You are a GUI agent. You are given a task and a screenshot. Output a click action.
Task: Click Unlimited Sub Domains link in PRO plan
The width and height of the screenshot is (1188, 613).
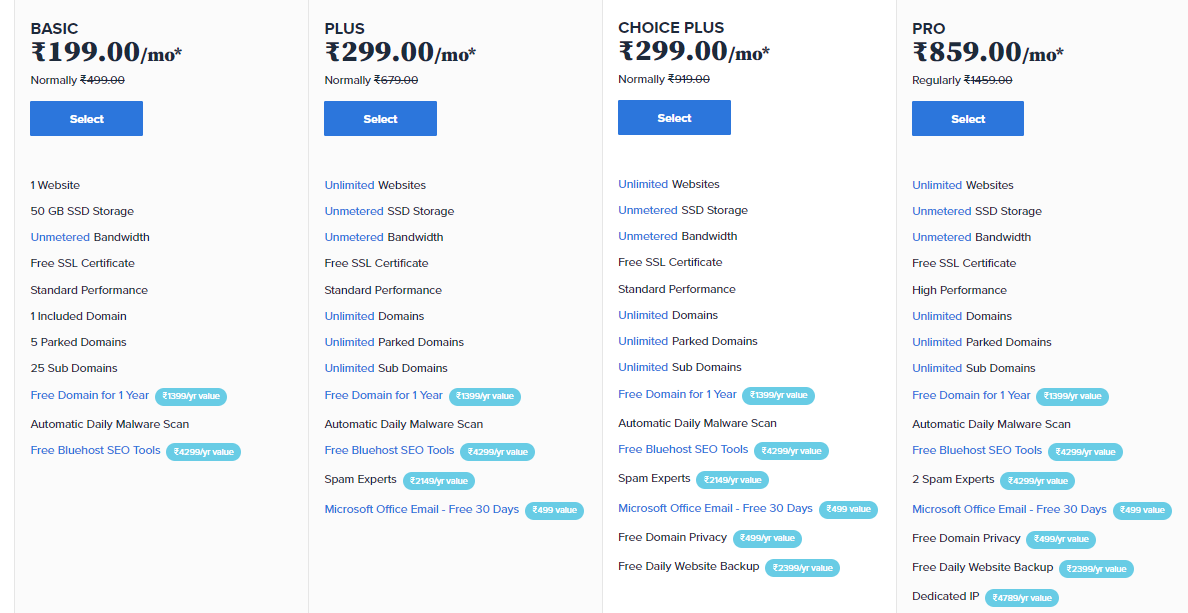(937, 368)
